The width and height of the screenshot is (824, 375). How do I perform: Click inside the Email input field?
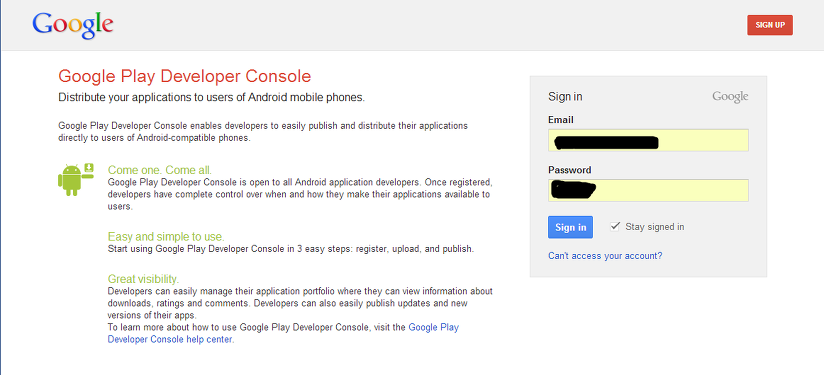coord(648,141)
